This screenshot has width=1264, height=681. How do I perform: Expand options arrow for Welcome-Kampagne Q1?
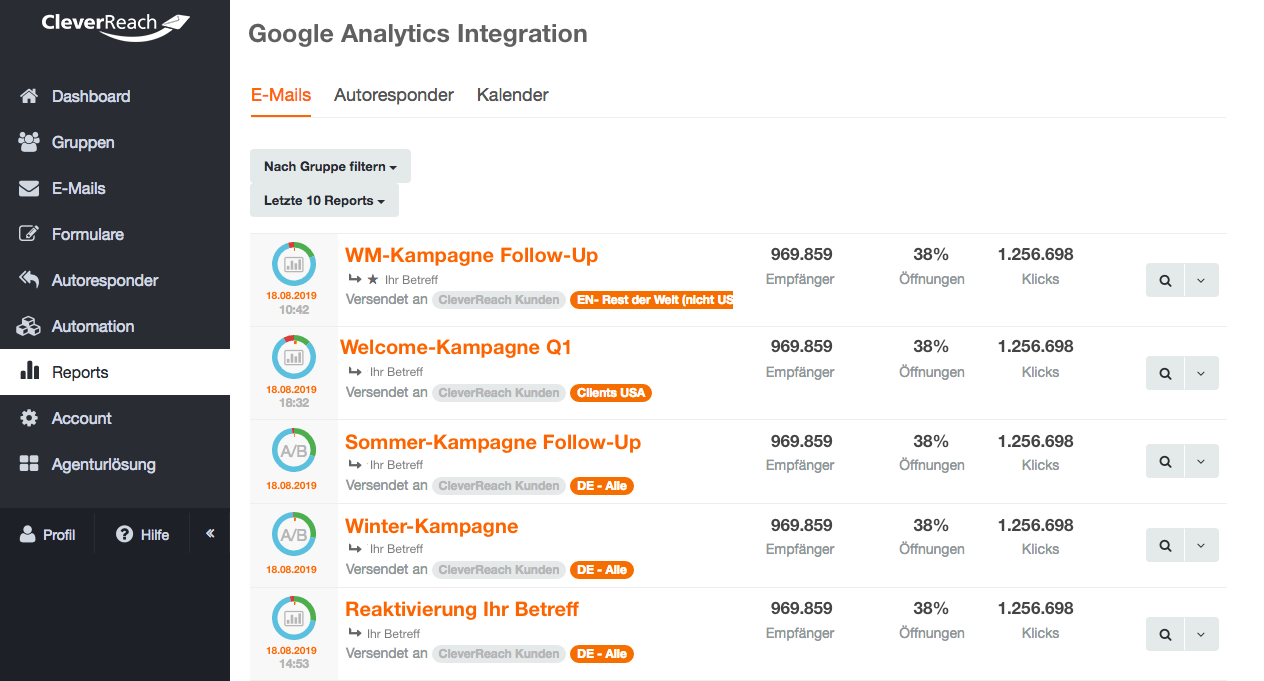coord(1201,373)
